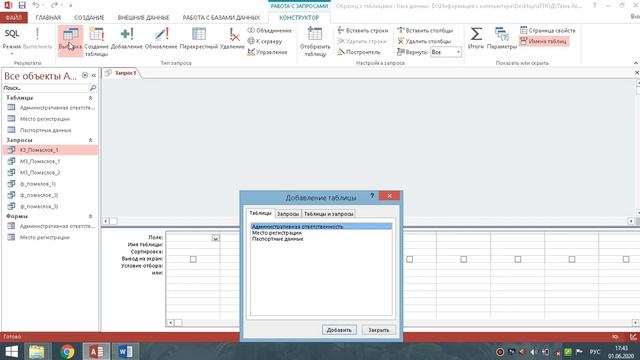Click the Управление data-definition button
Image resolution: width=640 pixels, height=360 pixels.
[267, 52]
